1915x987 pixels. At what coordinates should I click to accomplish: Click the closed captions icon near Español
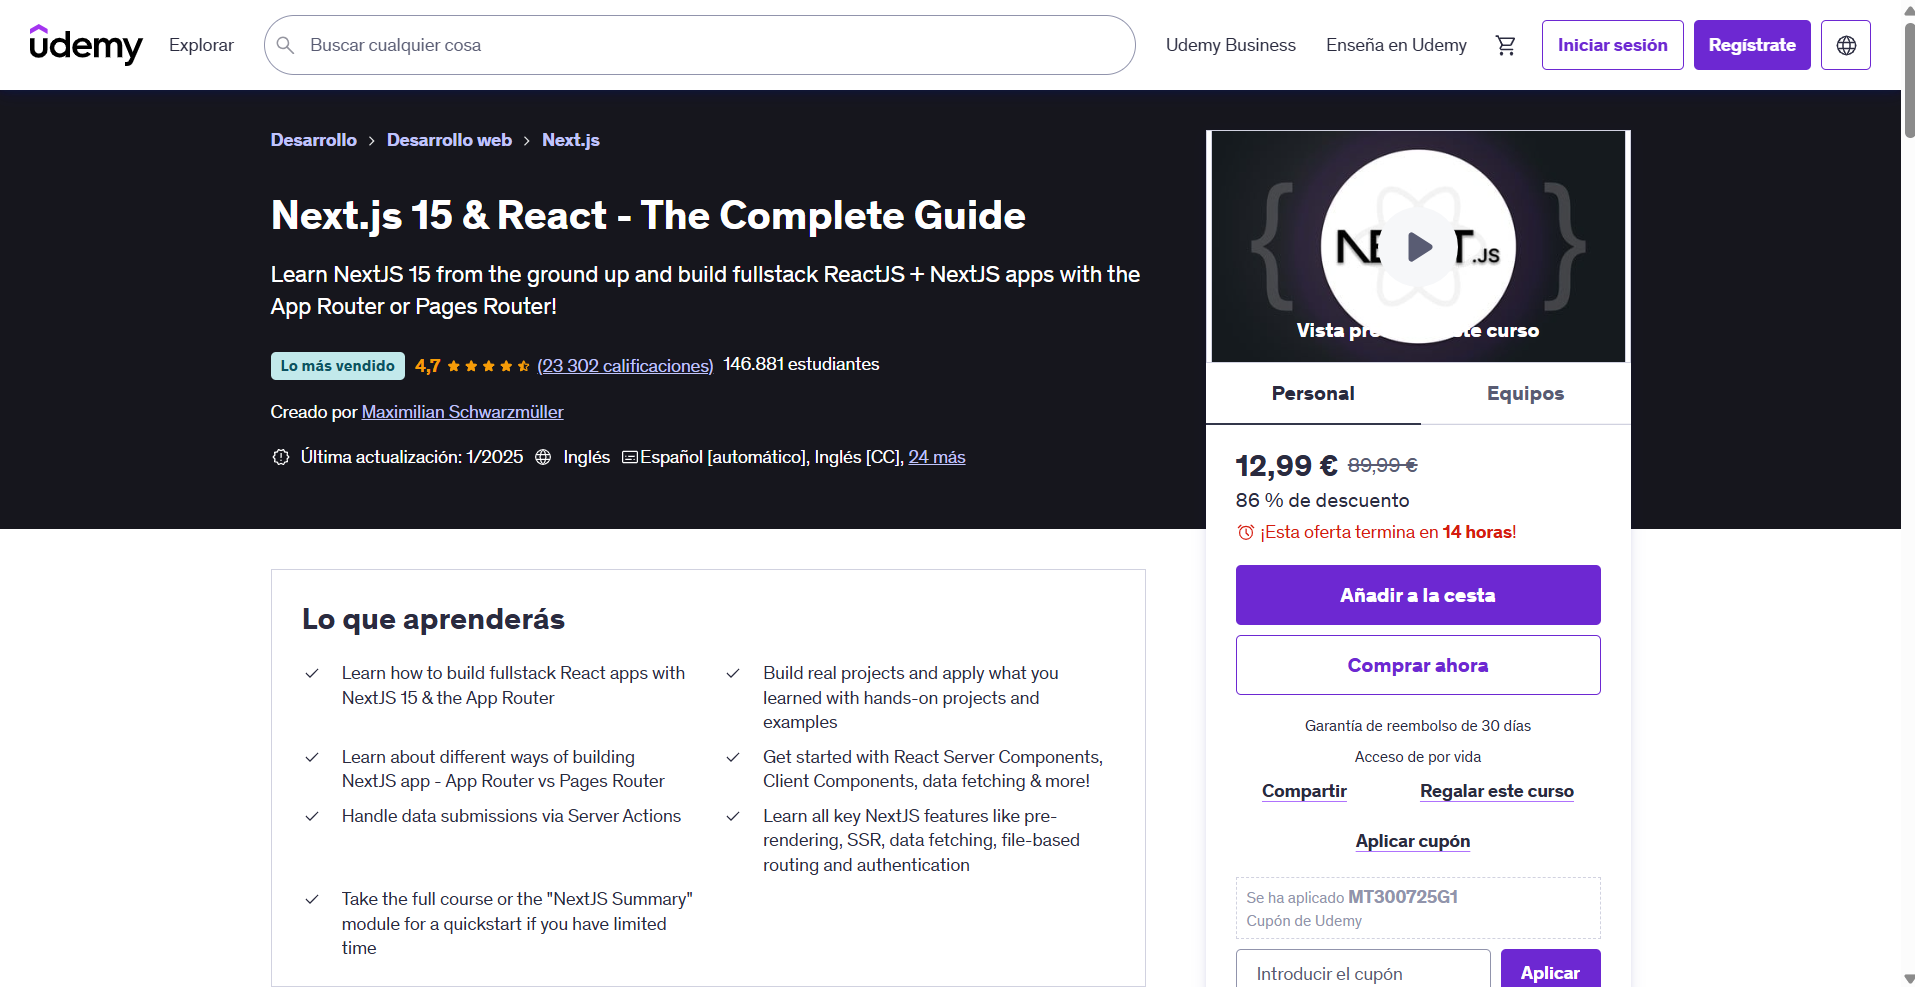[629, 457]
